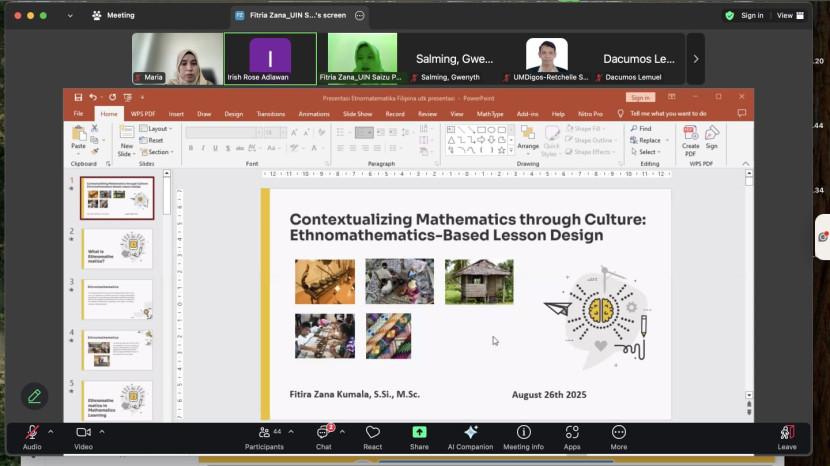
Task: Click the green Share screen icon
Action: pos(420,433)
